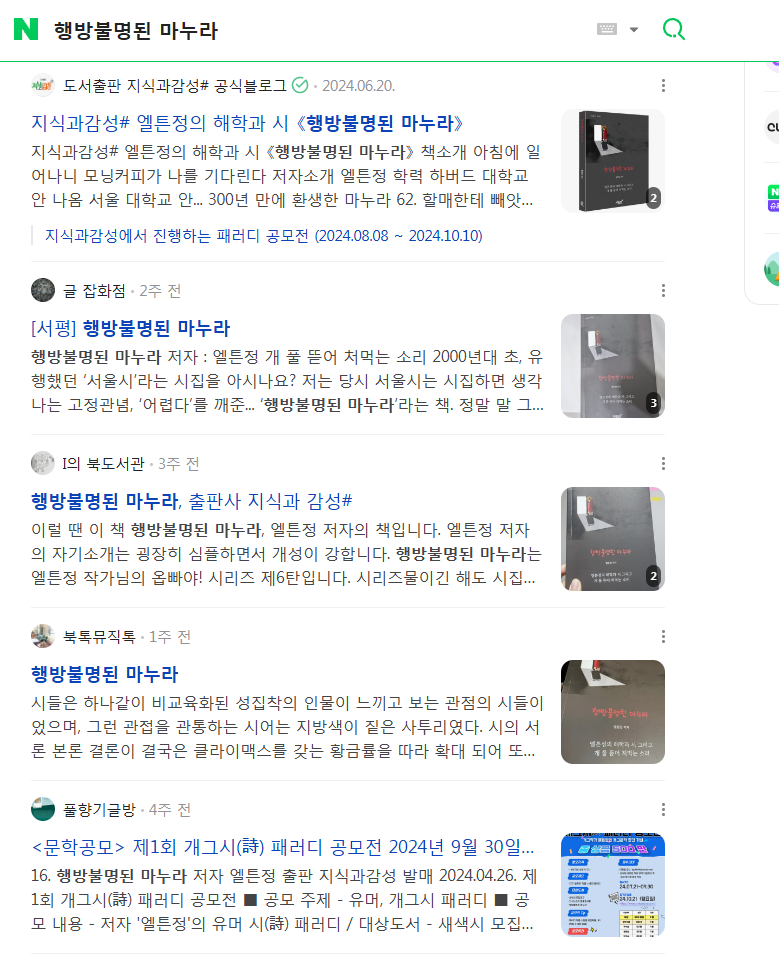Click the 글 잡화점 profile avatar
This screenshot has height=957, width=779.
click(43, 290)
